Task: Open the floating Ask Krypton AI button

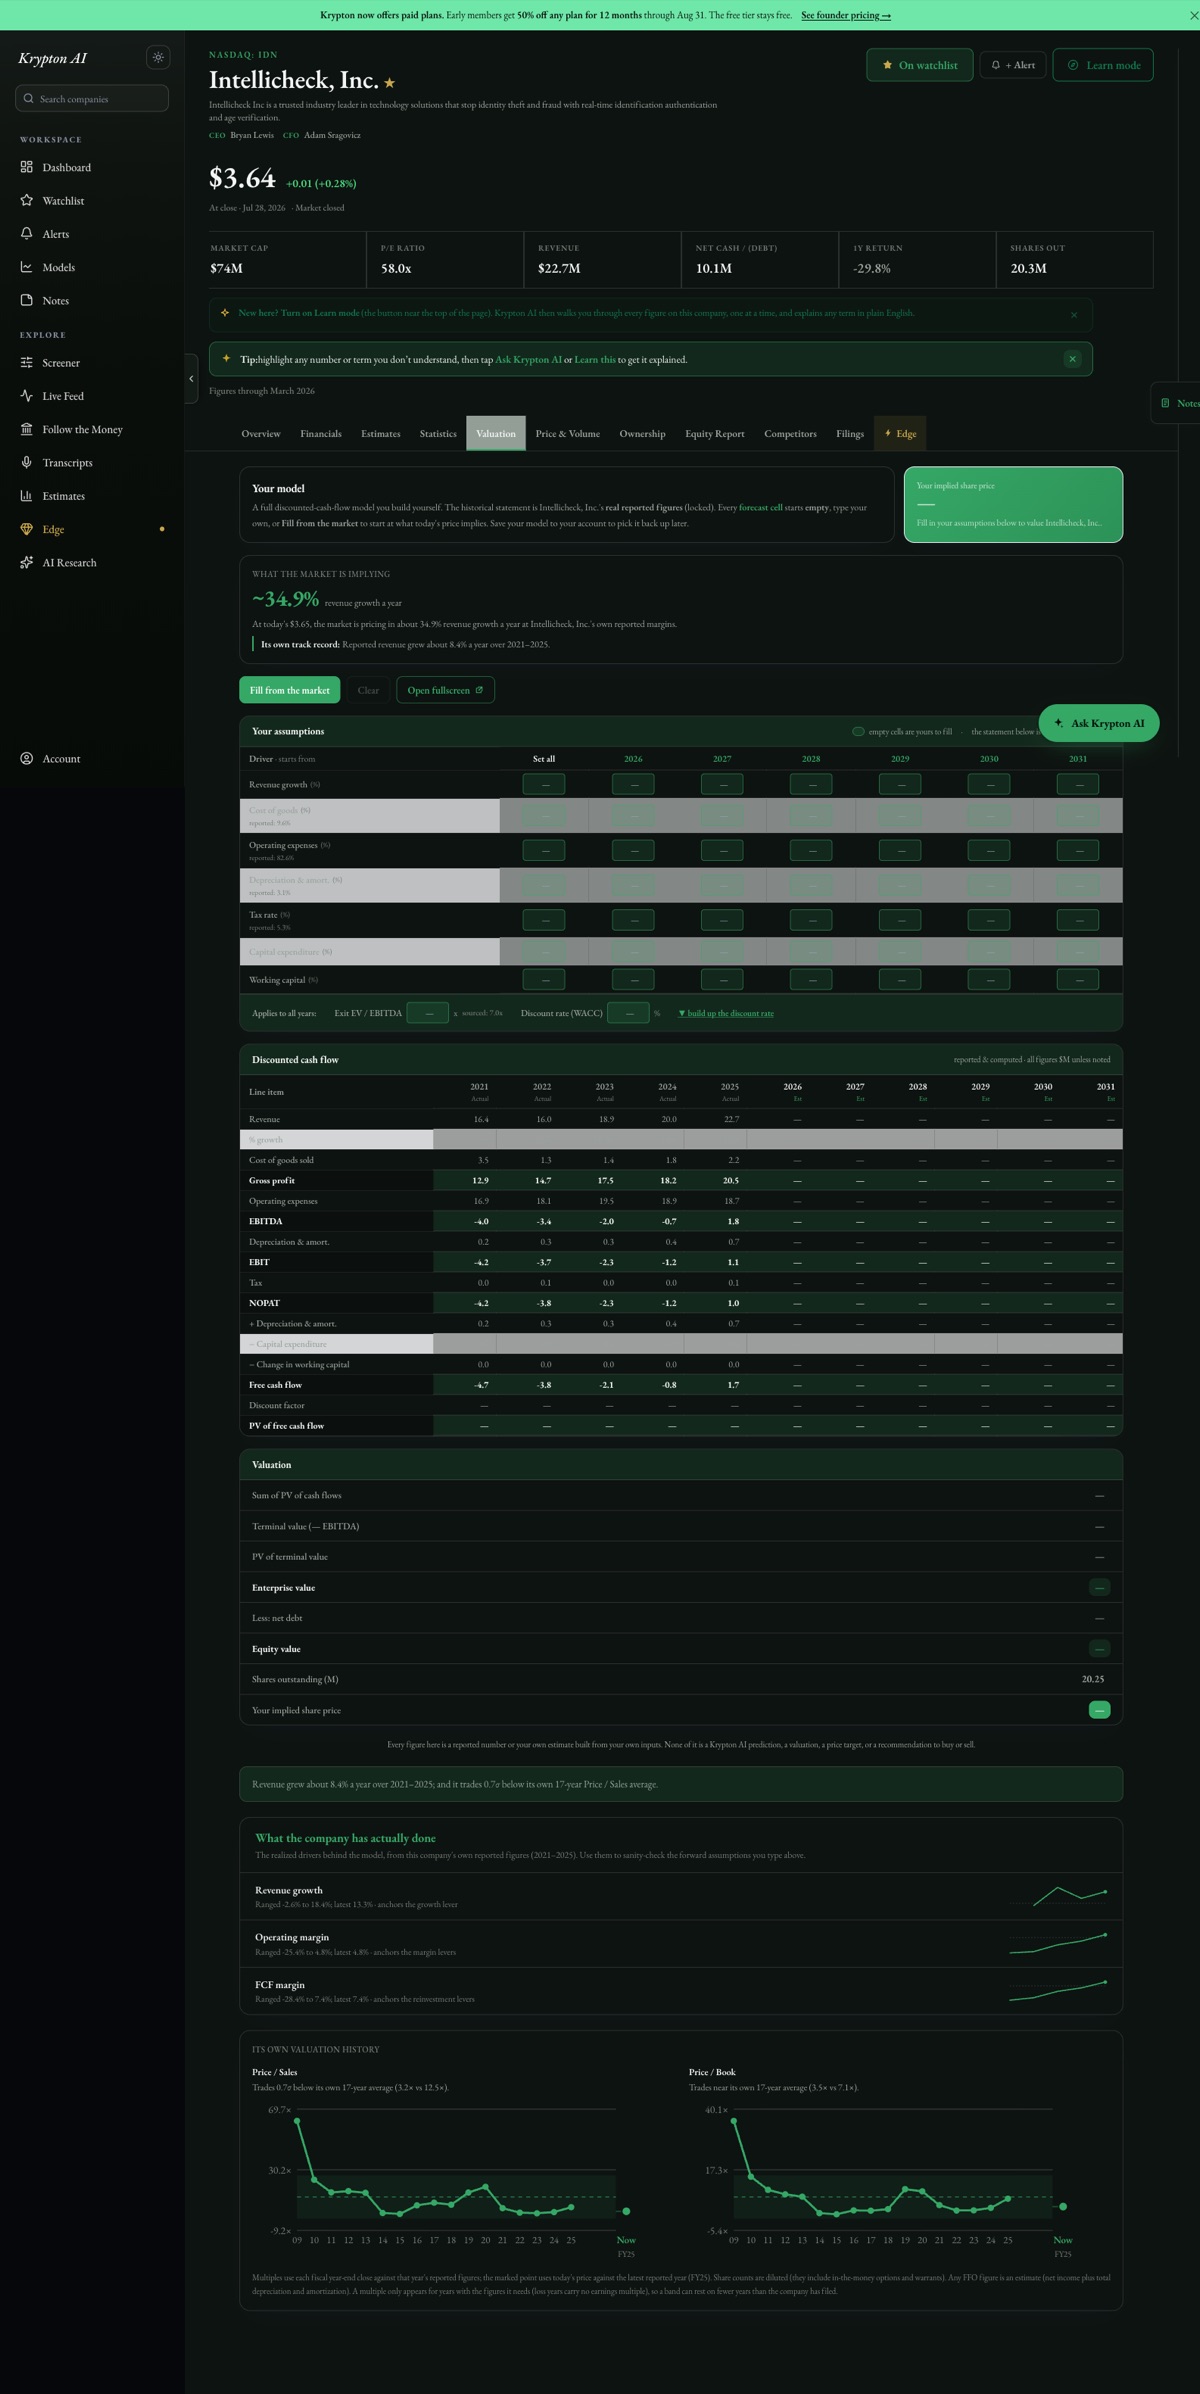Action: coord(1099,723)
